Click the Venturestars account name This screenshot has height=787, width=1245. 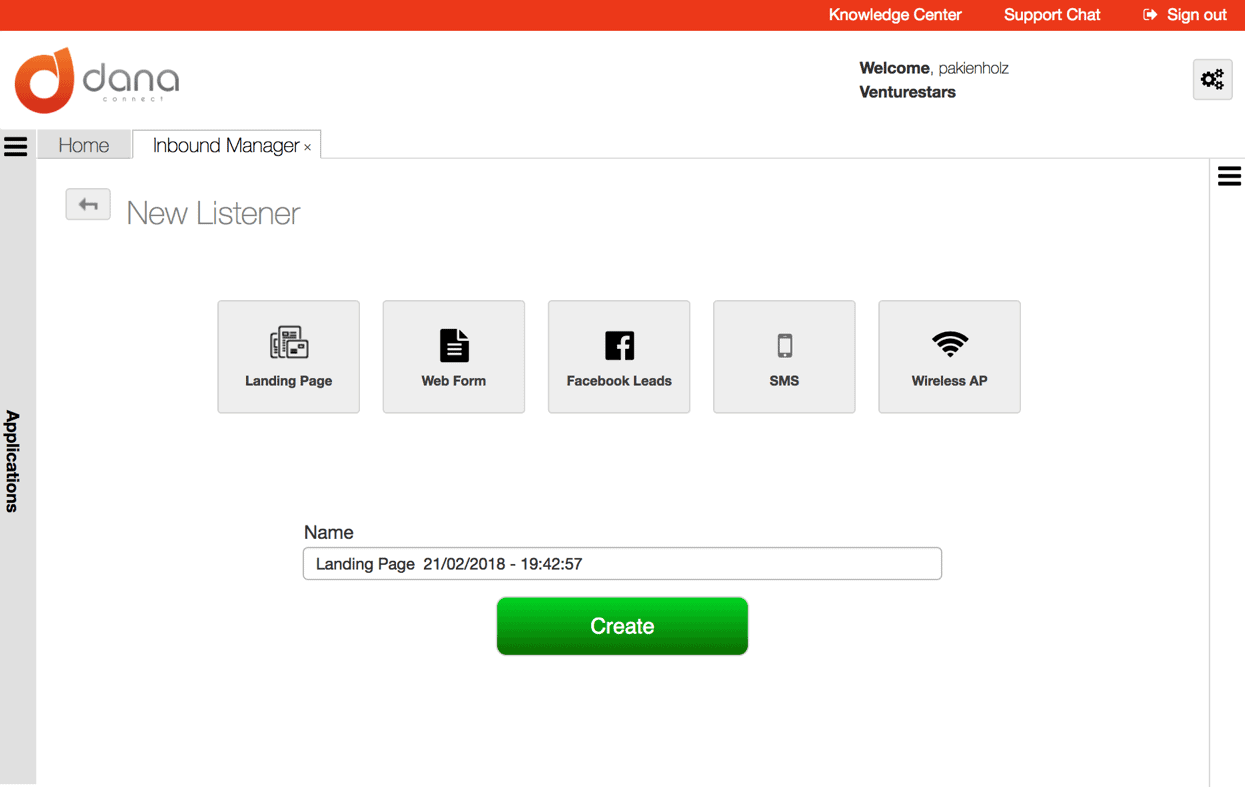[907, 92]
